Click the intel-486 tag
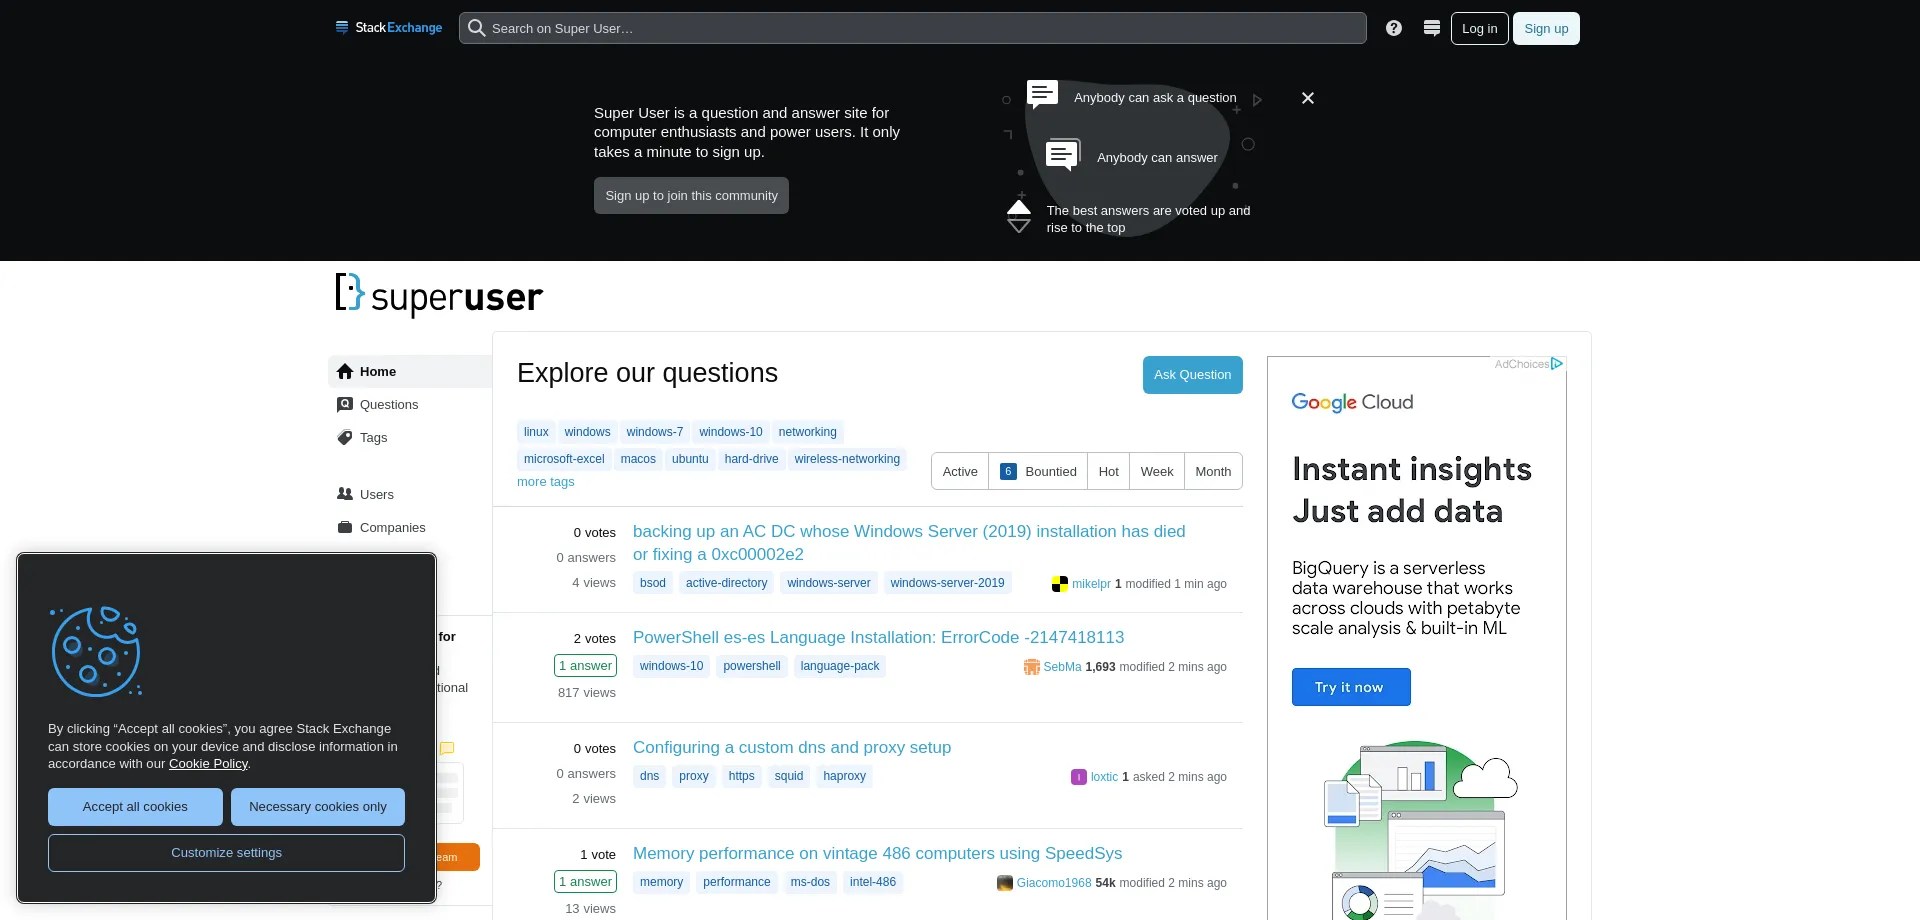The height and width of the screenshot is (920, 1920). (x=873, y=882)
